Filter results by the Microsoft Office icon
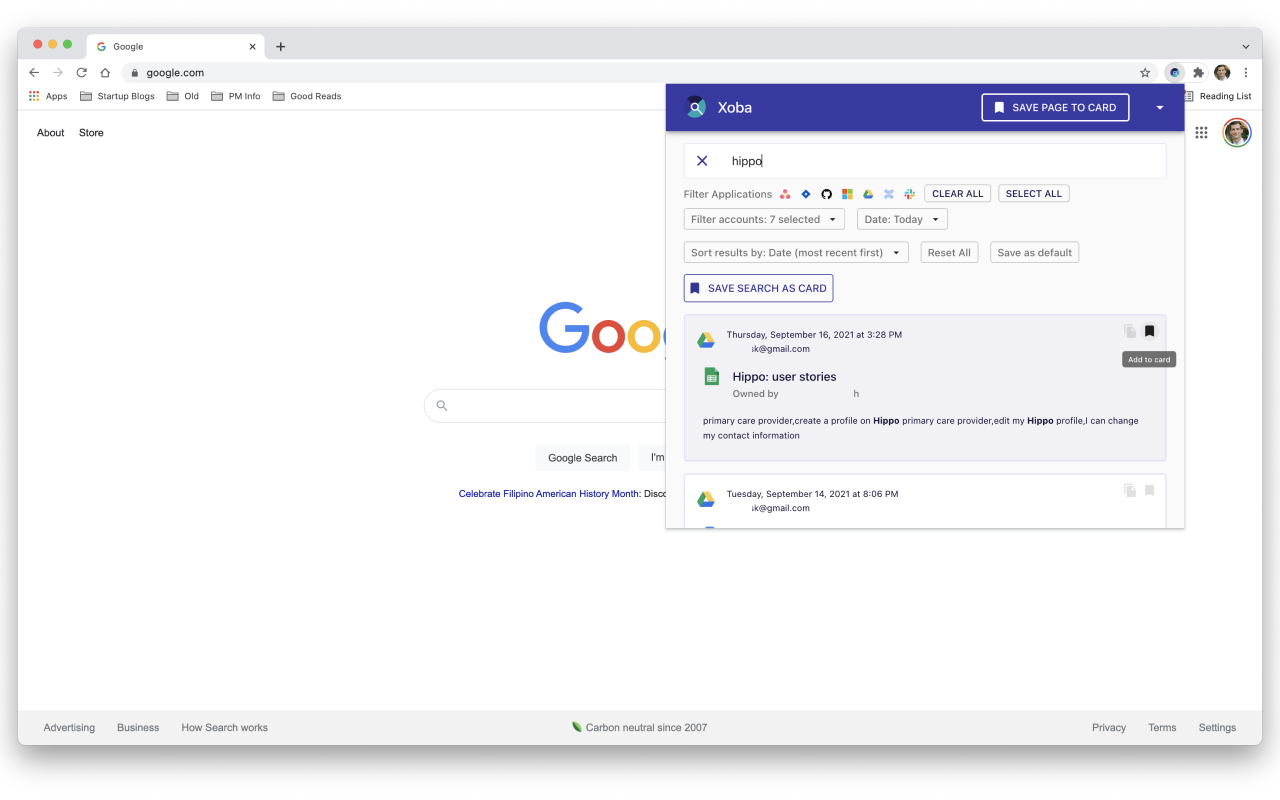This screenshot has height=800, width=1280. [x=847, y=193]
